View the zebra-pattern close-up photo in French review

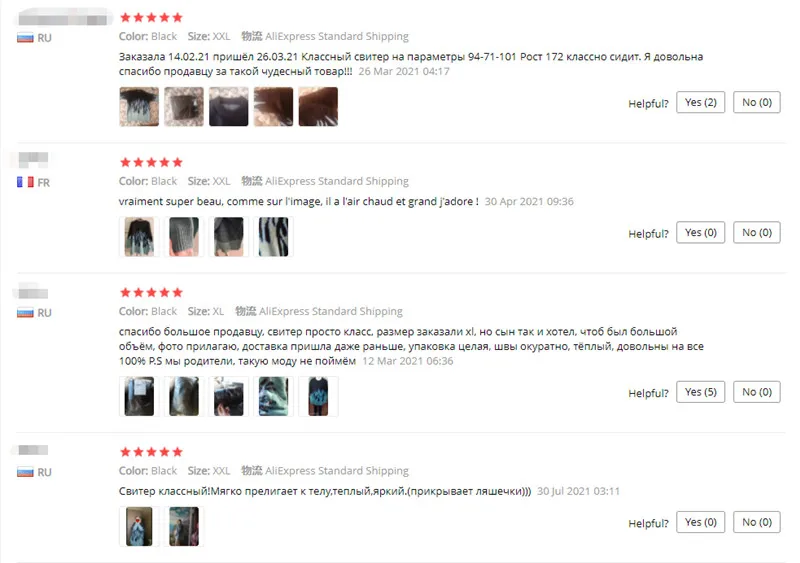pyautogui.click(x=273, y=237)
